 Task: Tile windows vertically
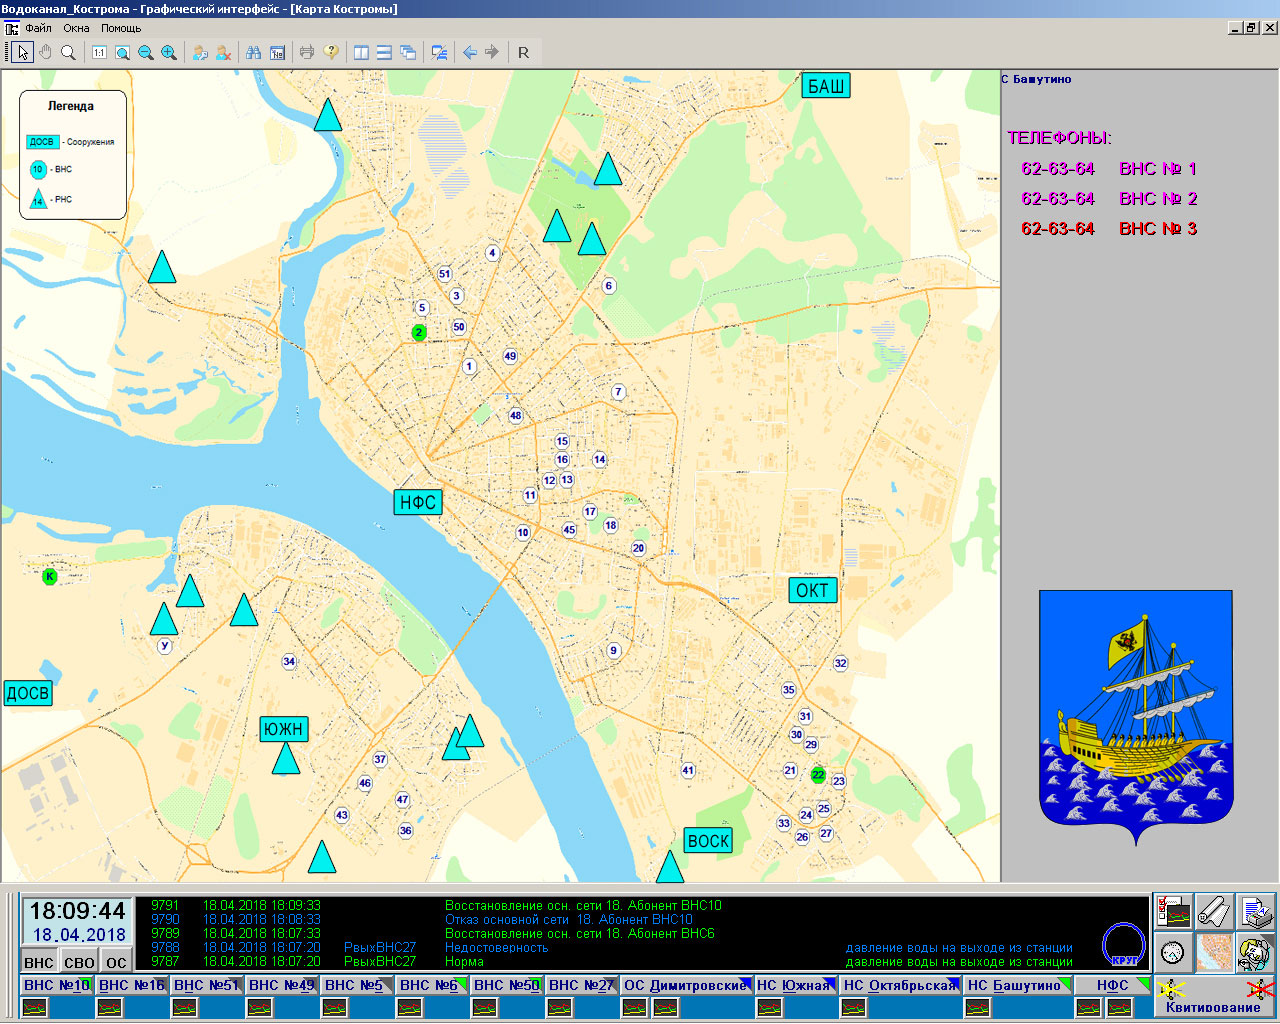[361, 52]
